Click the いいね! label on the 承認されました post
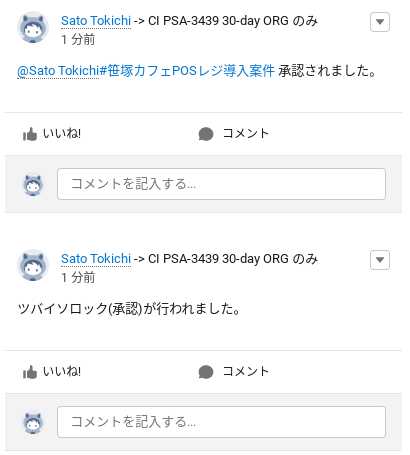The height and width of the screenshot is (455, 410). (x=62, y=134)
